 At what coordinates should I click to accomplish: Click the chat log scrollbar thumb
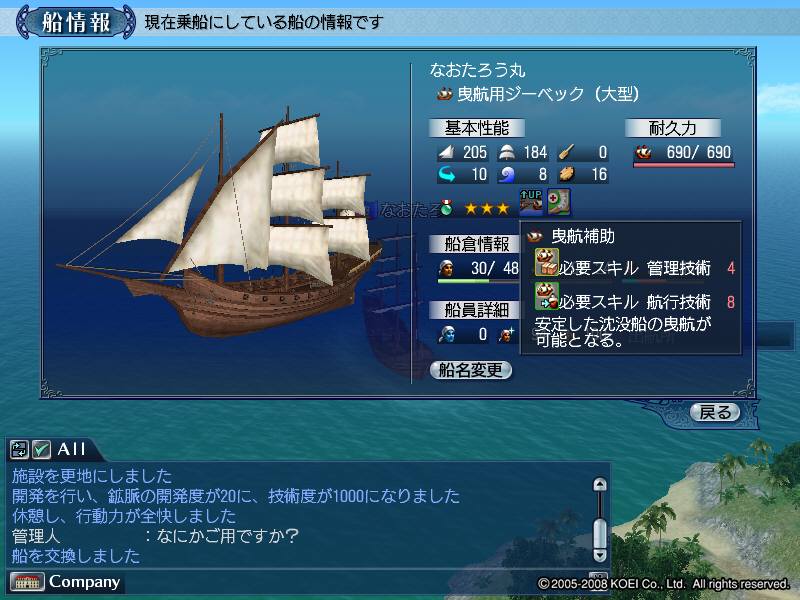tap(601, 533)
